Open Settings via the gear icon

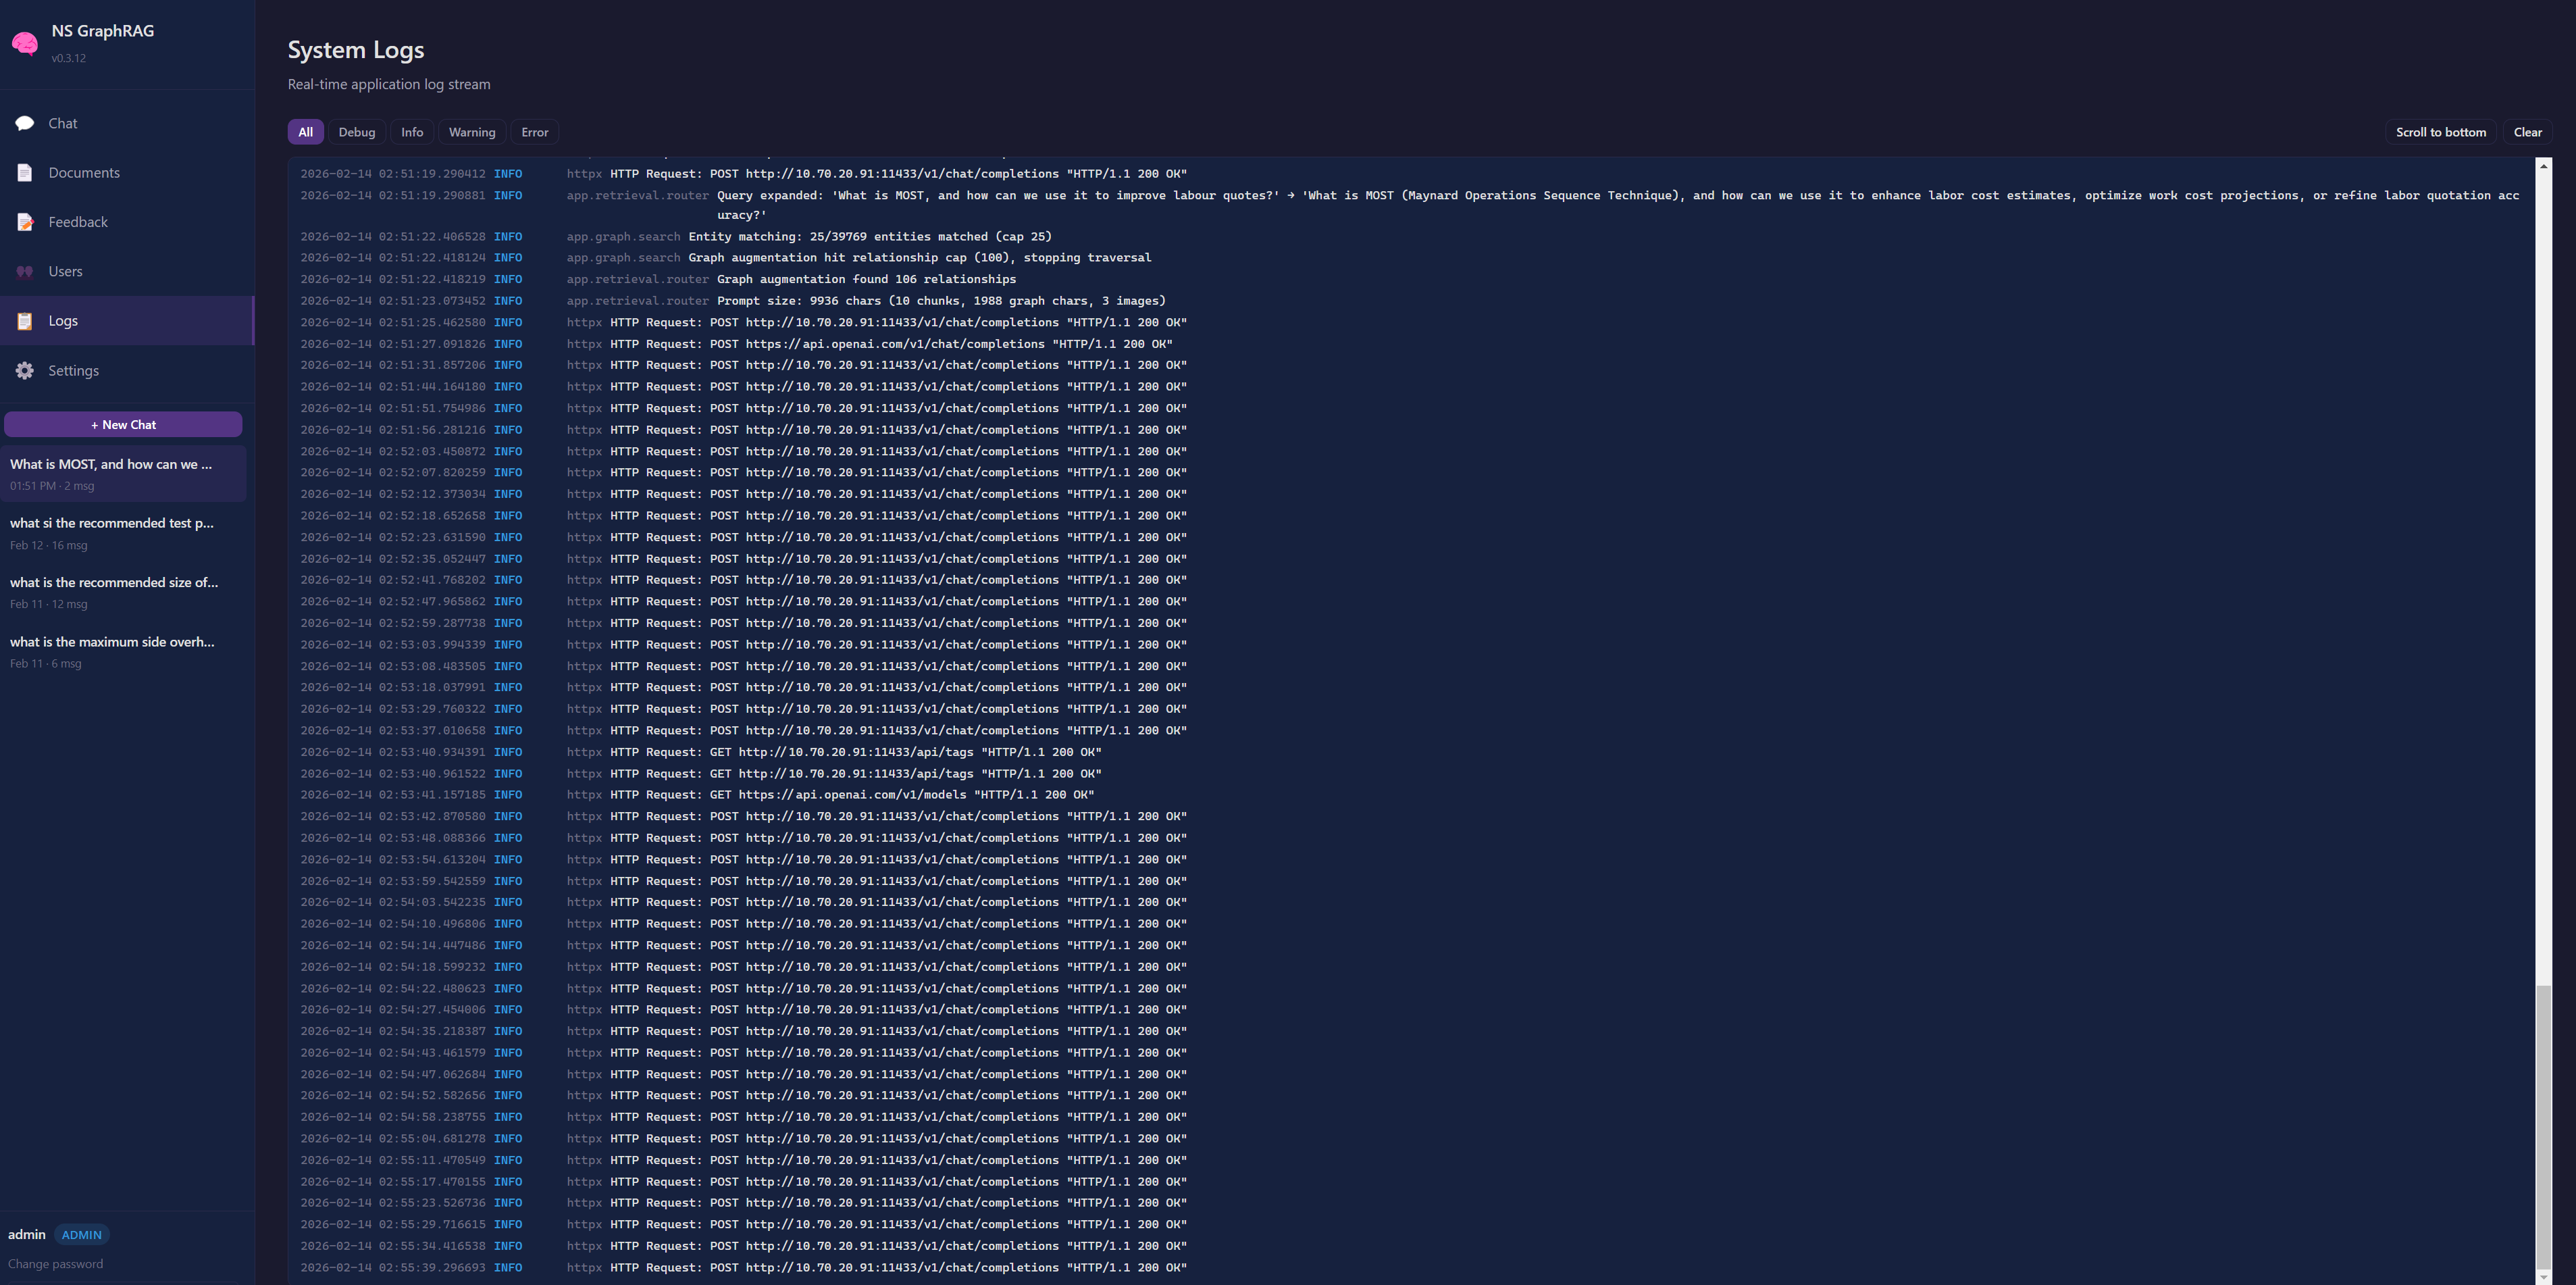click(x=25, y=370)
